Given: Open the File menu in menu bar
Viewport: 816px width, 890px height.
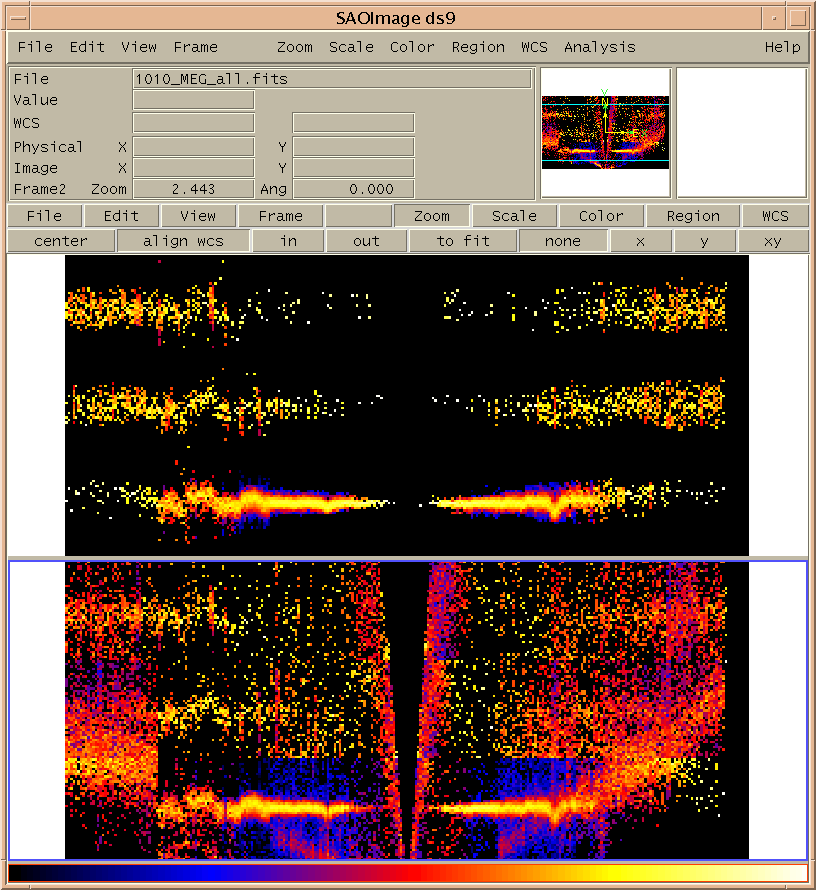Looking at the screenshot, I should [35, 47].
